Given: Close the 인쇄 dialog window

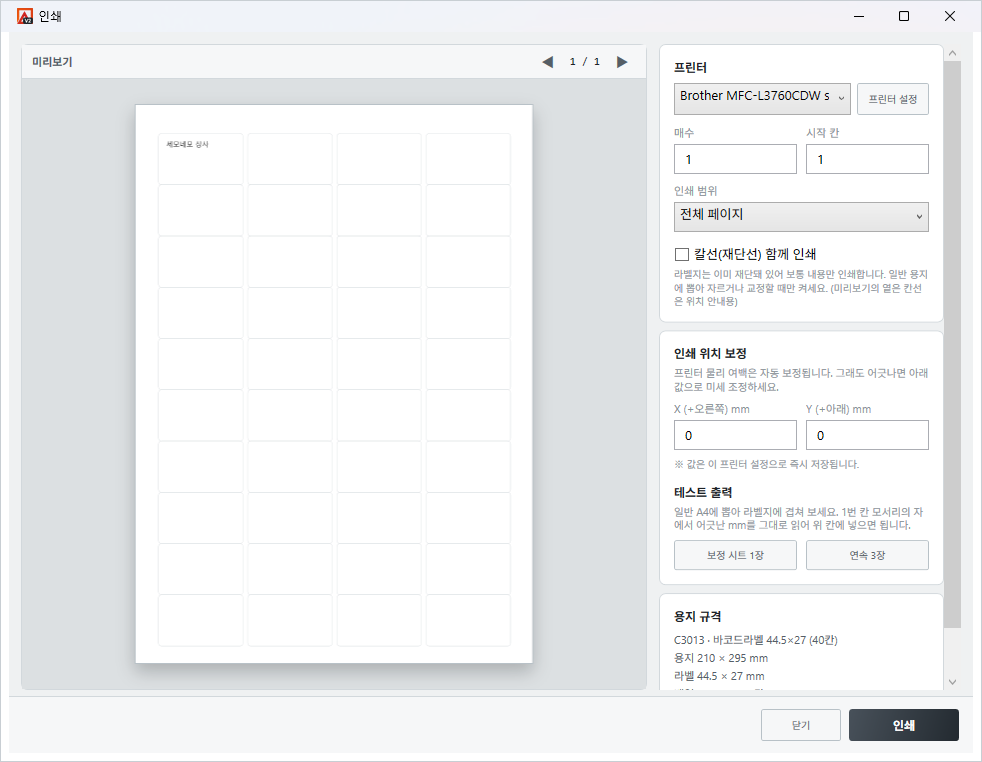Looking at the screenshot, I should coord(949,16).
